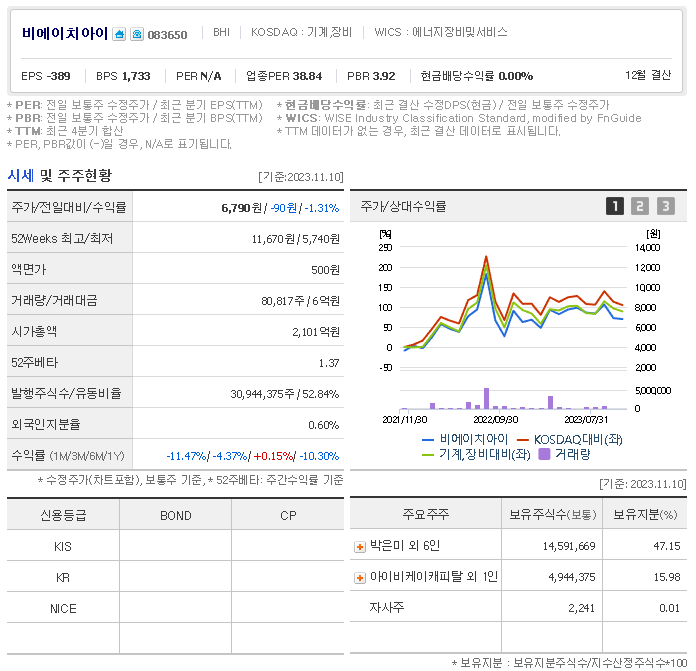This screenshot has height=671, width=696.
Task: Click 보유지분(%) column header
Action: pyautogui.click(x=645, y=514)
